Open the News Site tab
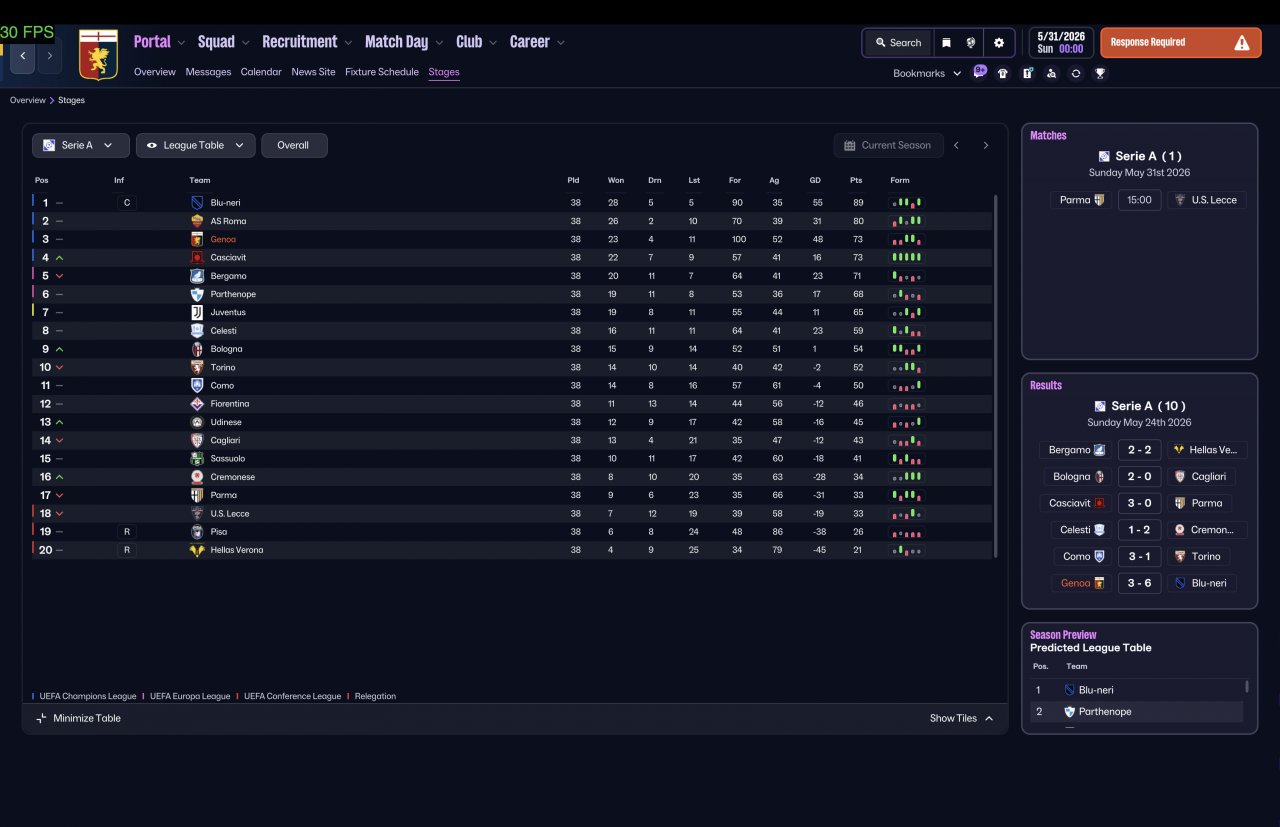This screenshot has height=827, width=1280. pos(313,72)
